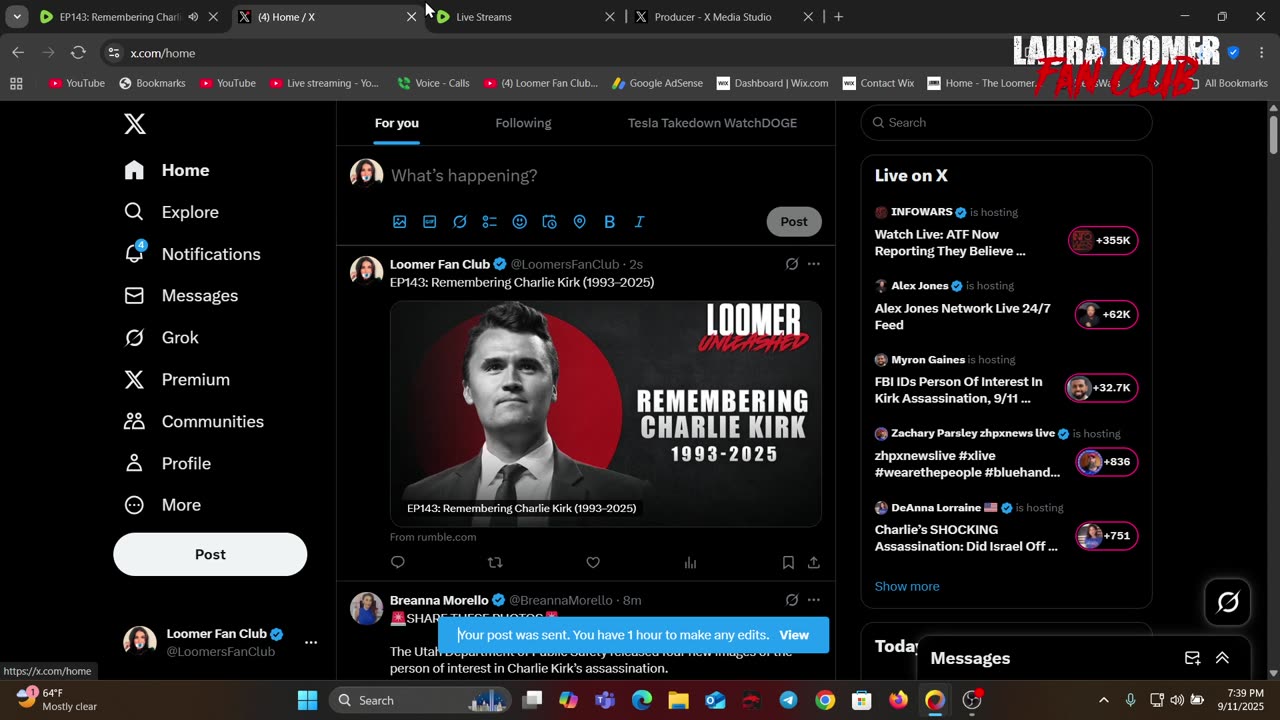Open more options on Breanna Morello post
Image resolution: width=1280 pixels, height=720 pixels.
point(814,600)
